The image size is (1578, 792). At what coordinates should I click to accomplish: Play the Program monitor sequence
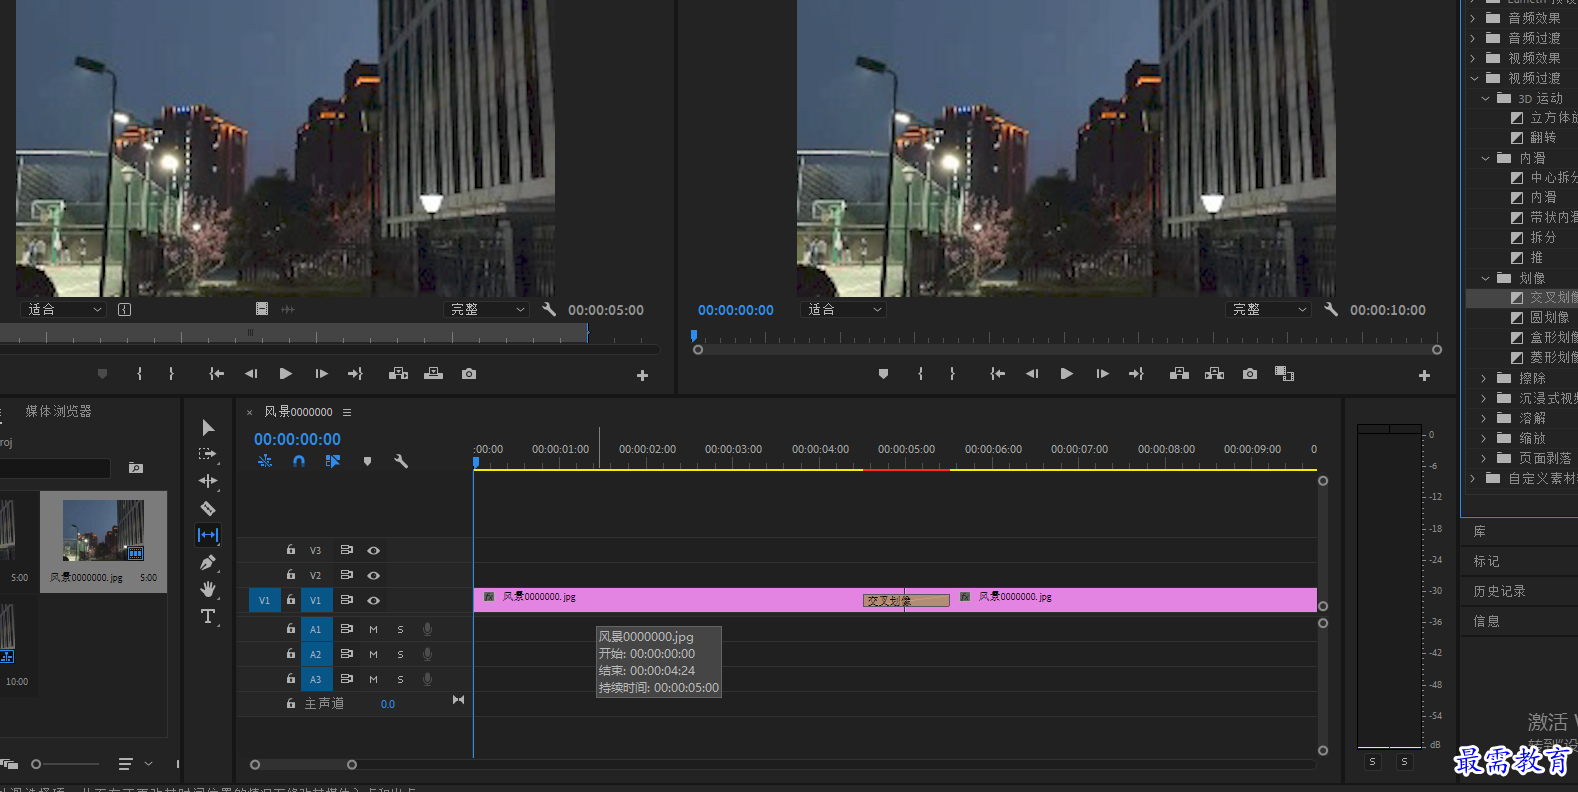1067,374
